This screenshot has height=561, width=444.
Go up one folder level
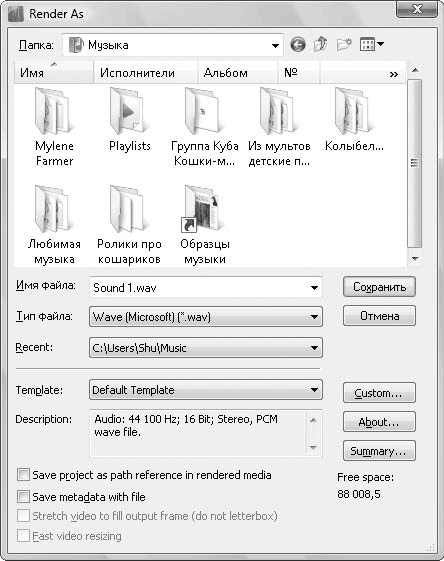[x=321, y=45]
